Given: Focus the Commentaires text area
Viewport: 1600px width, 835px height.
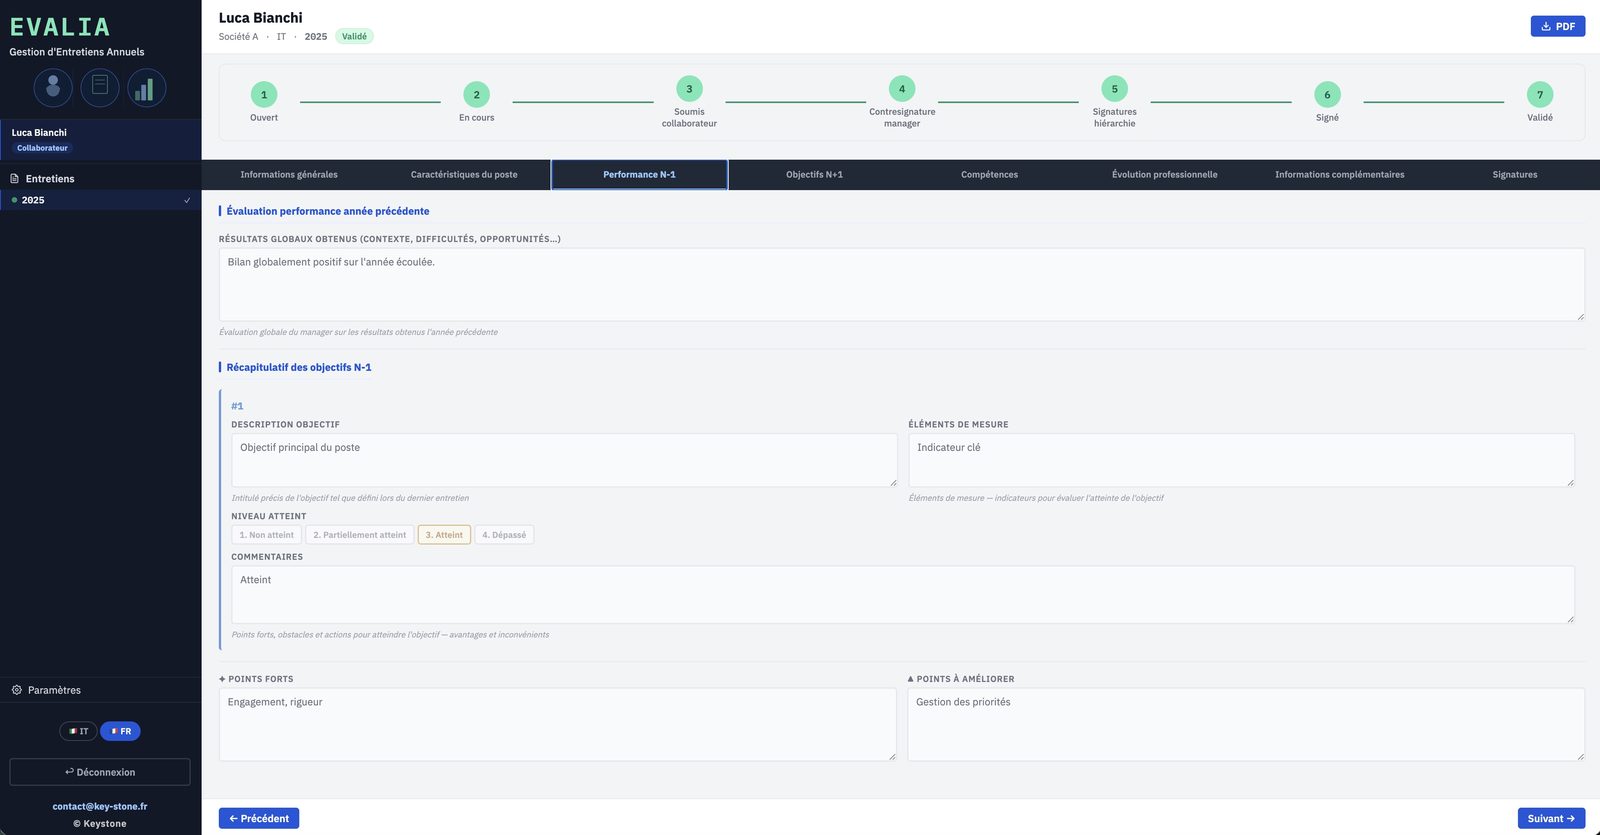Looking at the screenshot, I should coord(903,595).
